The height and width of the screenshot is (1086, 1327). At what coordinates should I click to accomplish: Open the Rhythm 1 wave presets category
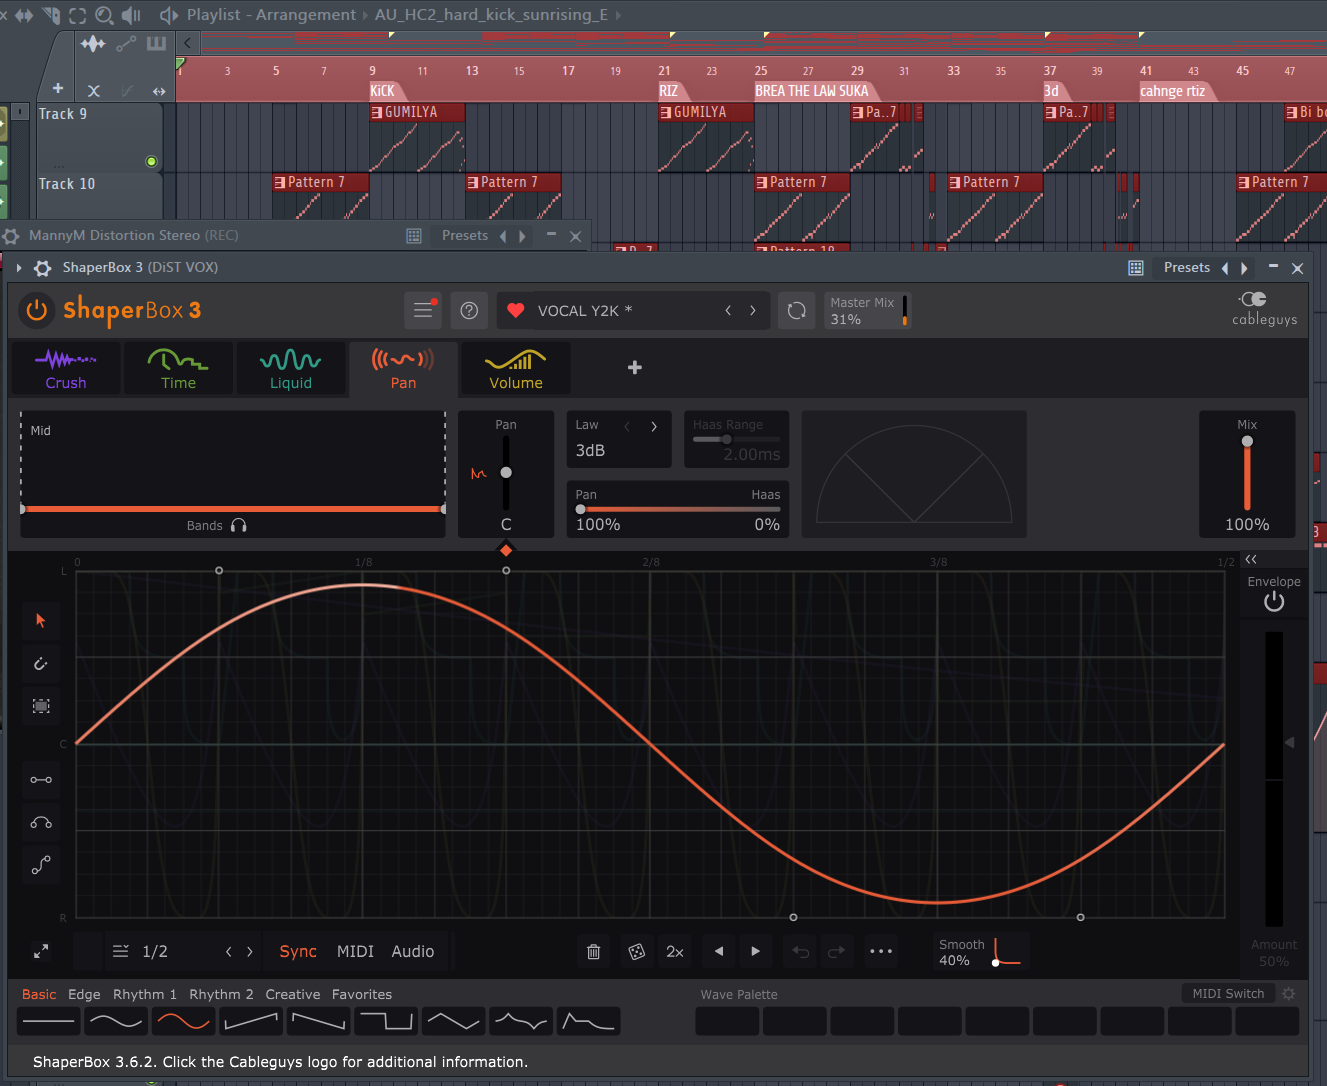pyautogui.click(x=145, y=994)
